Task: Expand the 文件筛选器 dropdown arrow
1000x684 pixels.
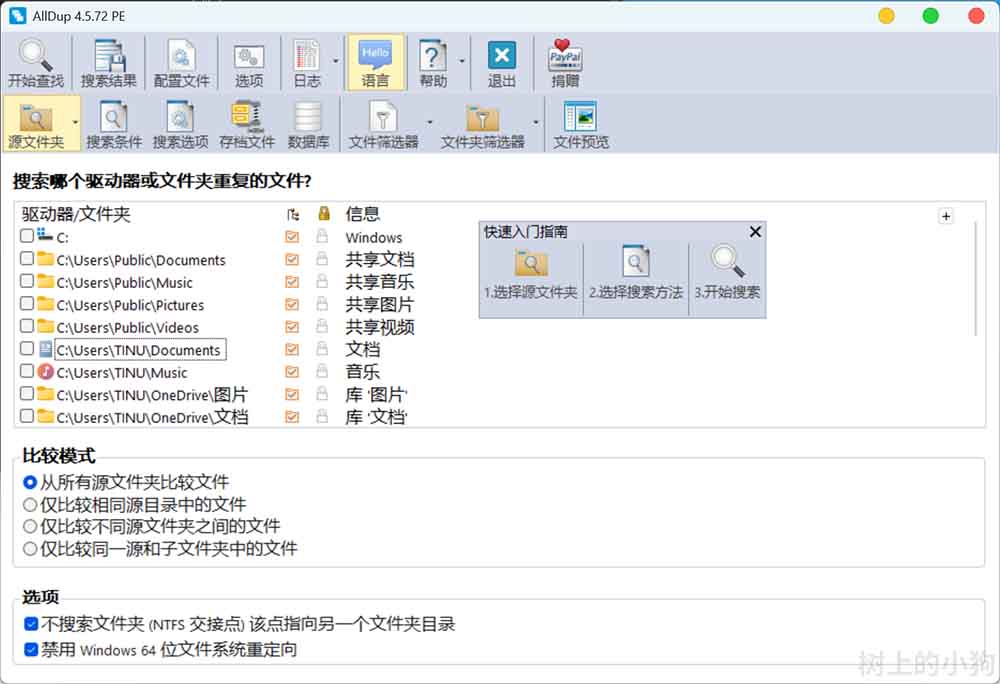Action: click(x=430, y=123)
